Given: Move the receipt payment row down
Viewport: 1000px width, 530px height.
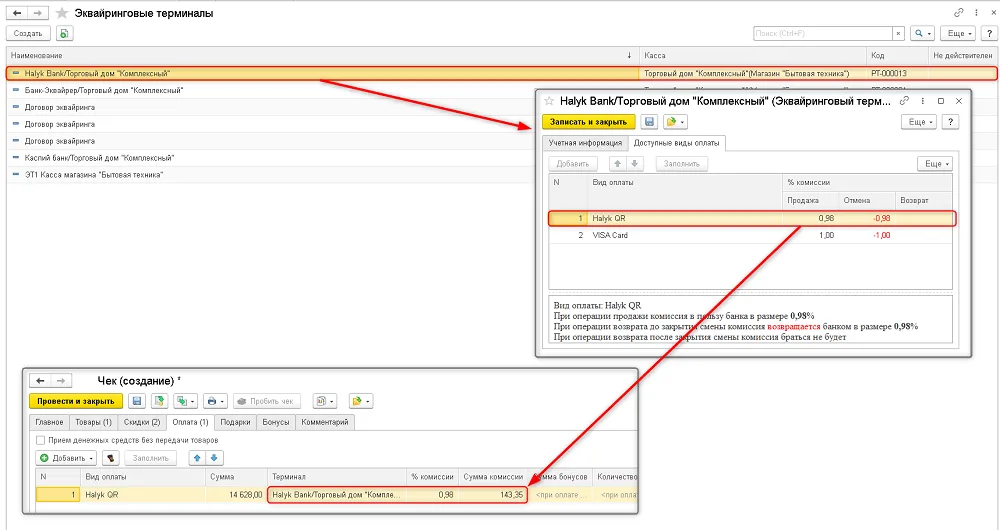Looking at the screenshot, I should (x=214, y=458).
